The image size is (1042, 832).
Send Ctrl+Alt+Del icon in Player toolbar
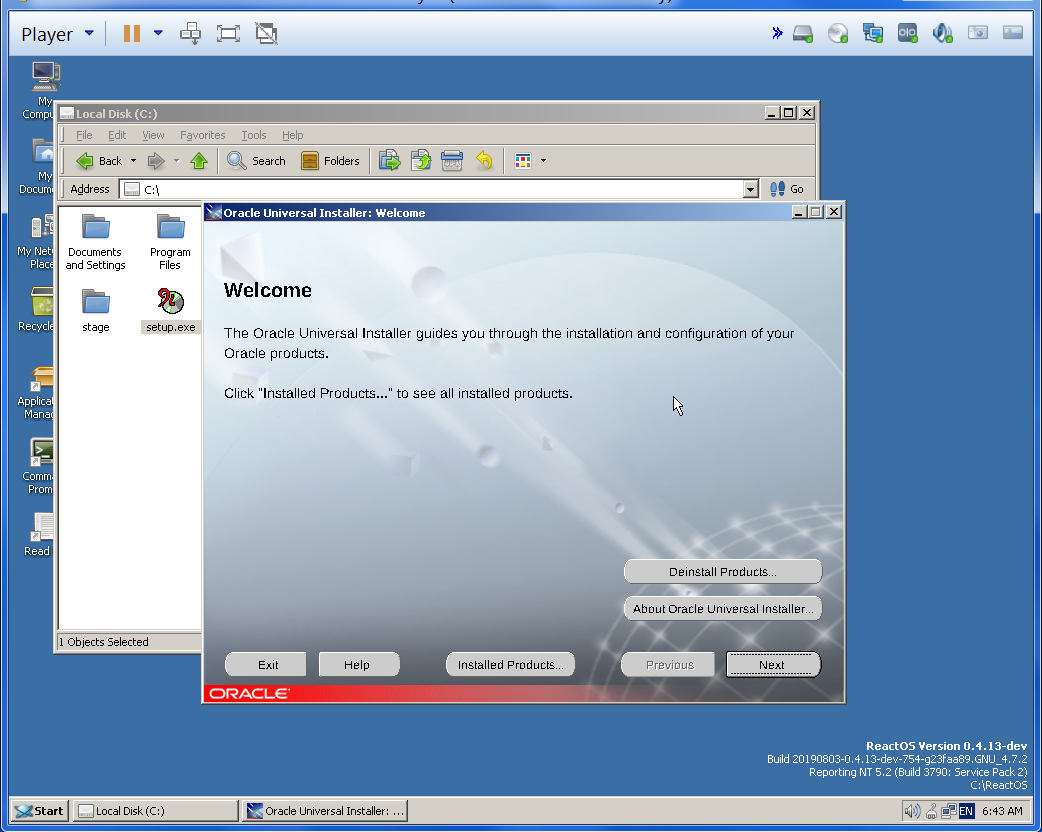point(191,33)
